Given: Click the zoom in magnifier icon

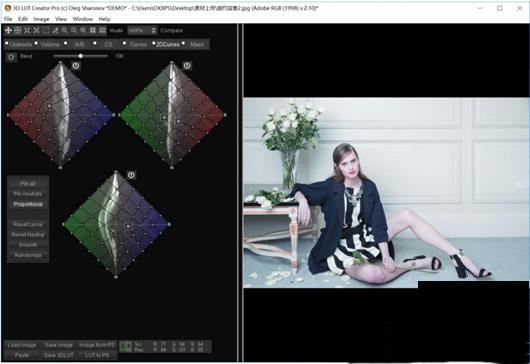Looking at the screenshot, I should [65, 30].
